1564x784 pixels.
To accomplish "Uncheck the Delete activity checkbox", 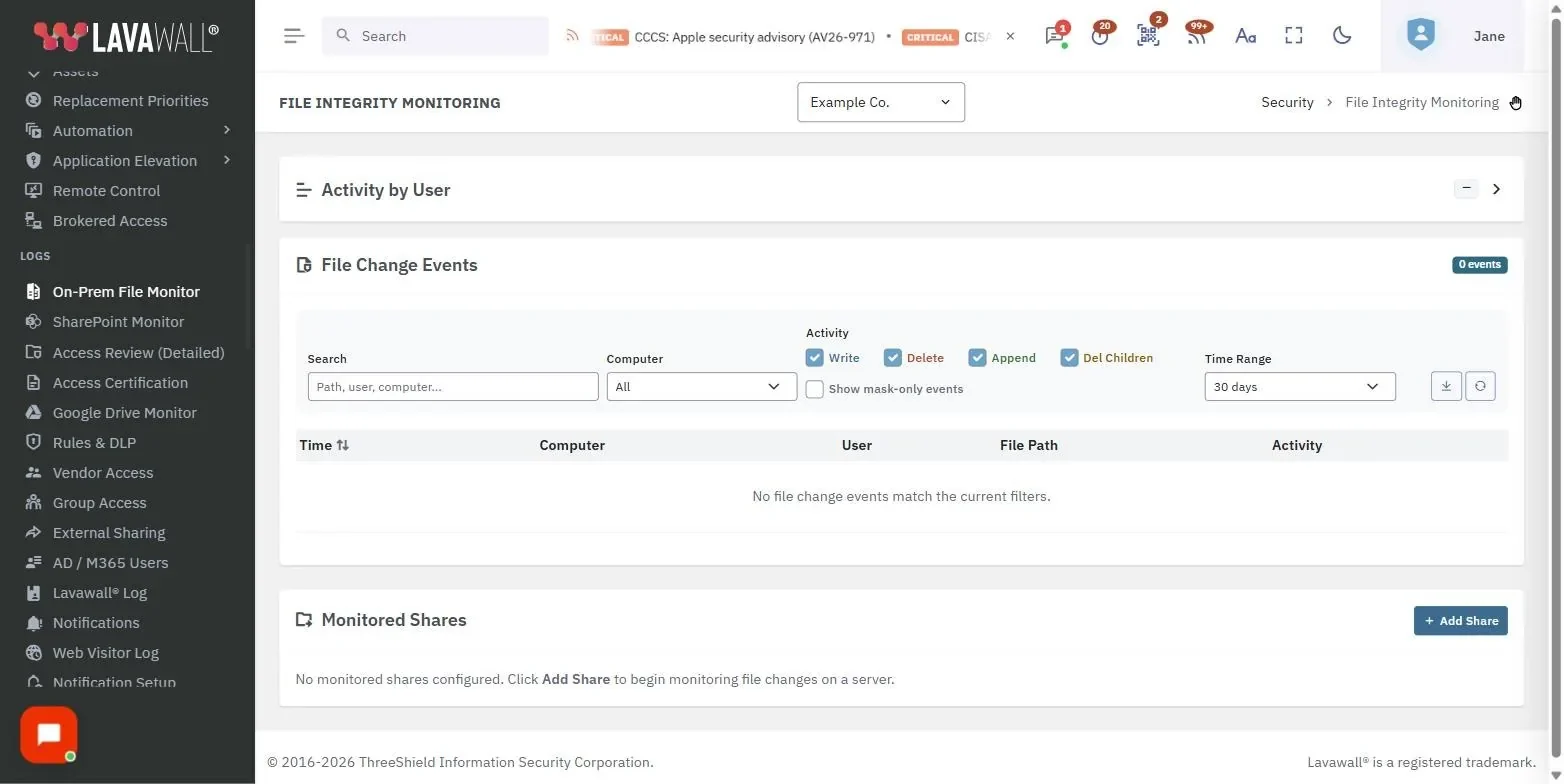I will [x=892, y=358].
